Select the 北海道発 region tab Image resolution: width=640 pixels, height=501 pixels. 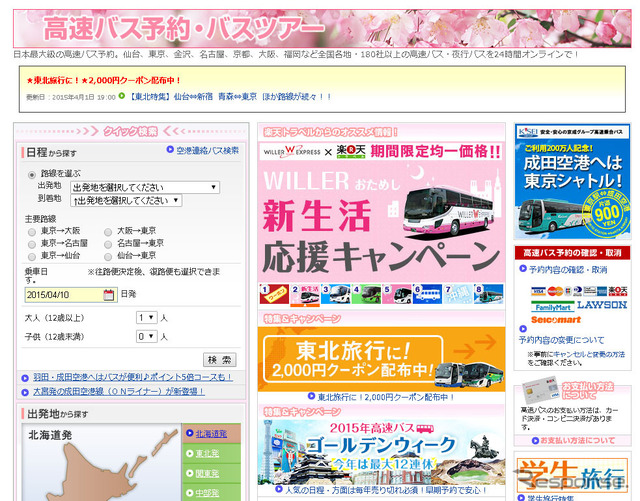(211, 434)
